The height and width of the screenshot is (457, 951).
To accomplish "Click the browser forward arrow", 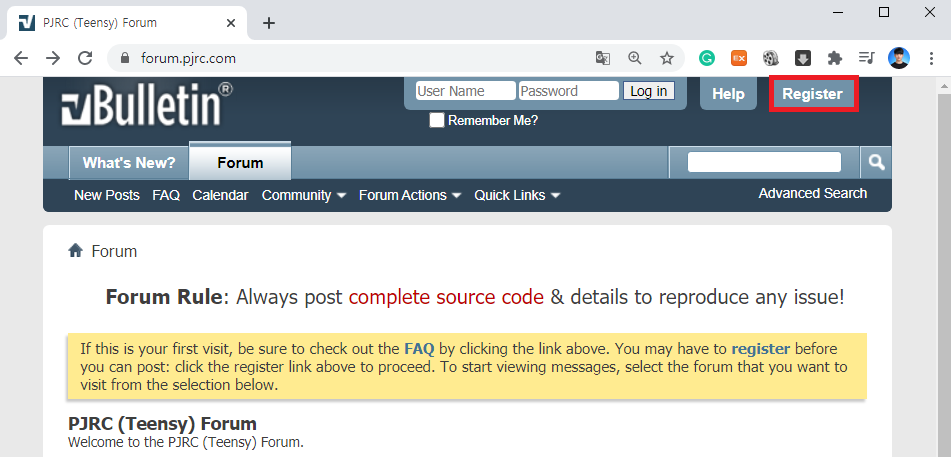I will (x=53, y=58).
